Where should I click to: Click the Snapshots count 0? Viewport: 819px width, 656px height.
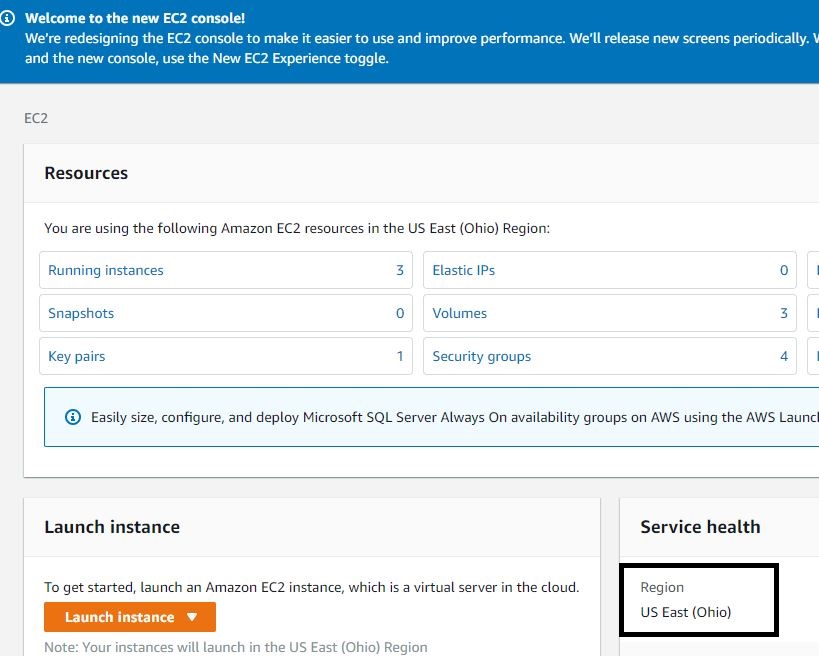coord(400,313)
